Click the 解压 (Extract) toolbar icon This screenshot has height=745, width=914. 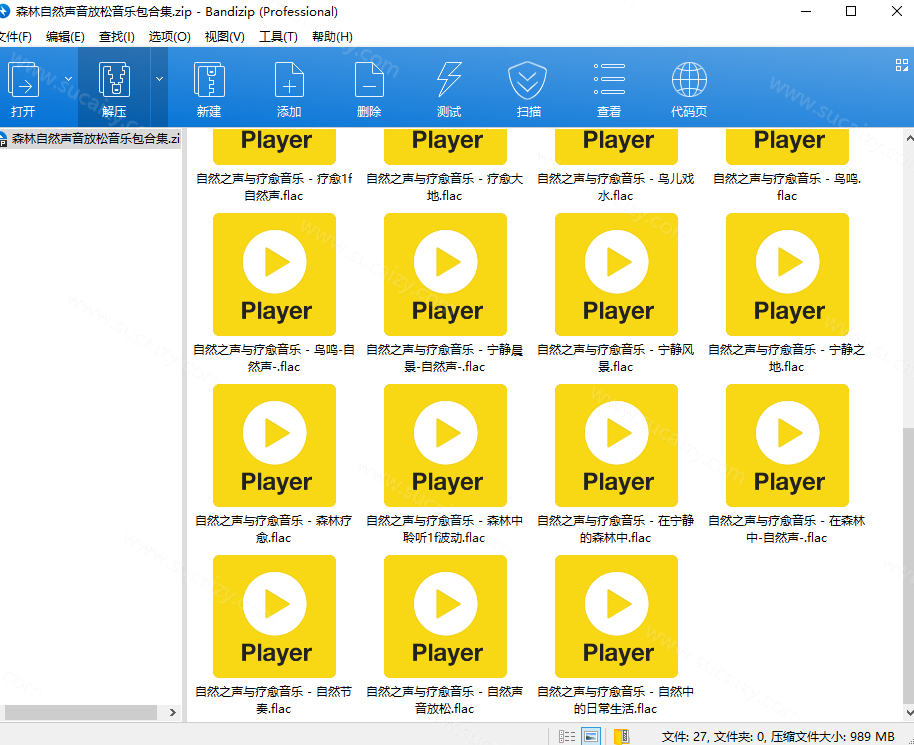pyautogui.click(x=114, y=80)
